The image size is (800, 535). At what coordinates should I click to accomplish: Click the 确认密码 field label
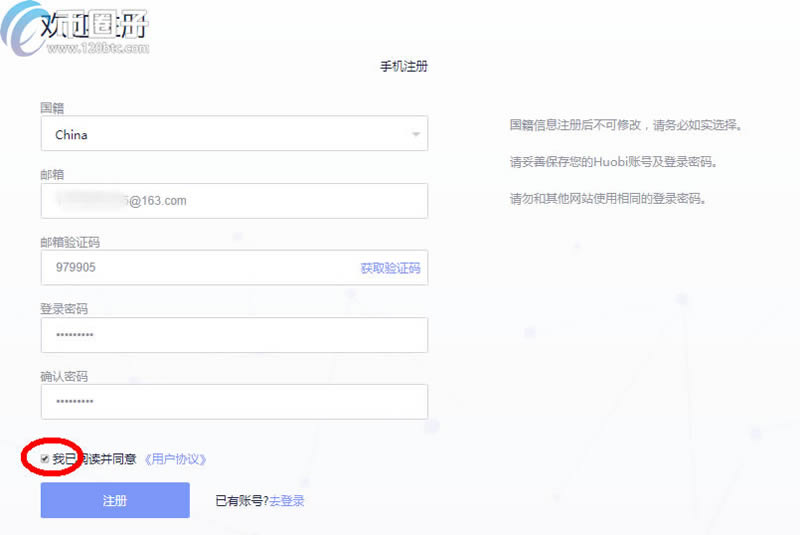[x=64, y=376]
